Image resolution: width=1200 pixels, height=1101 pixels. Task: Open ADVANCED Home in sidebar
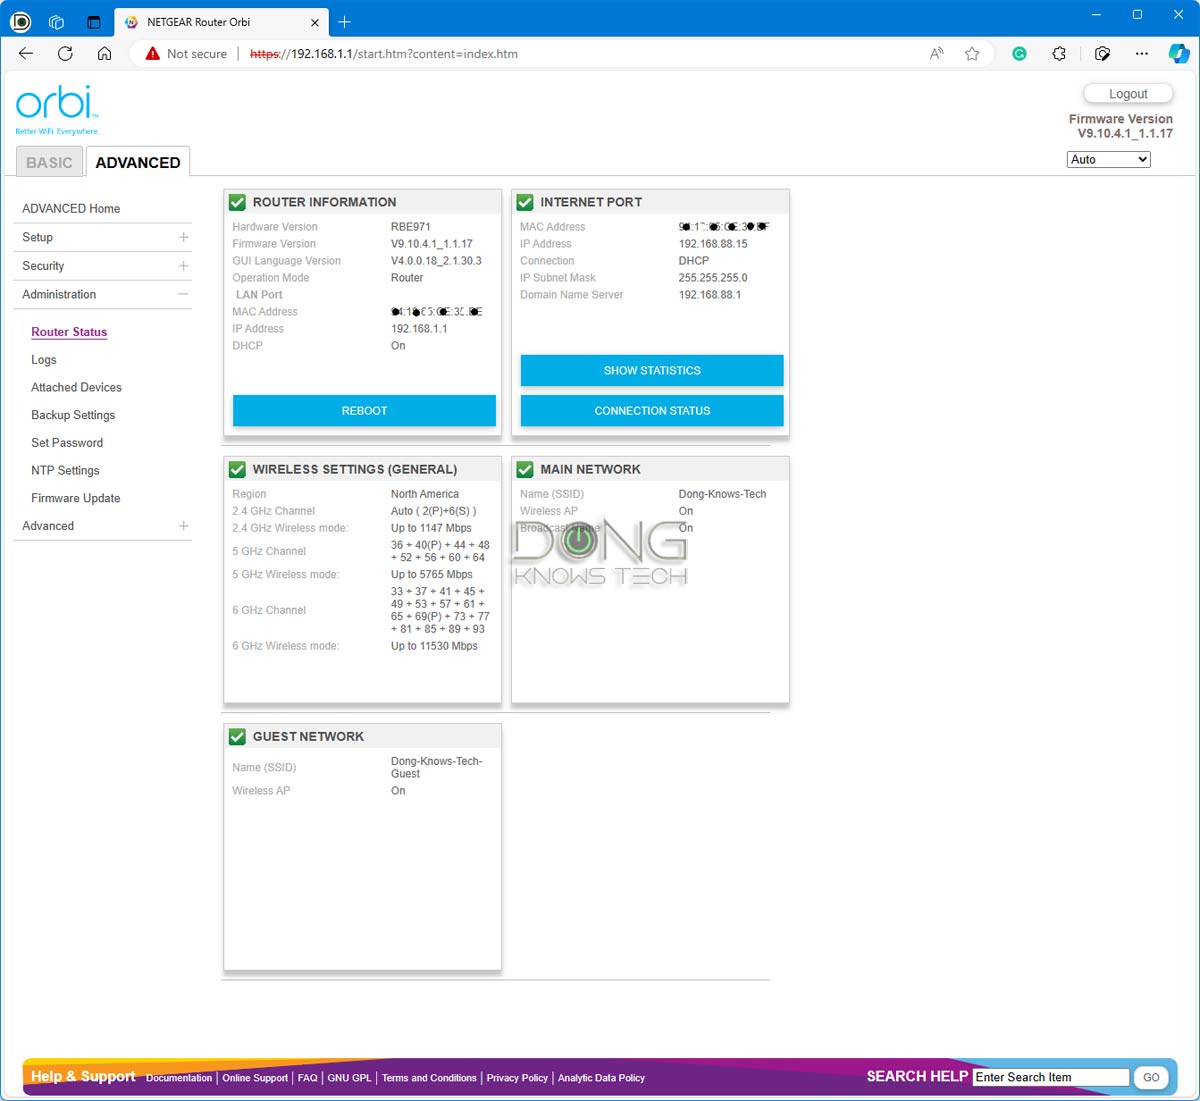[71, 208]
